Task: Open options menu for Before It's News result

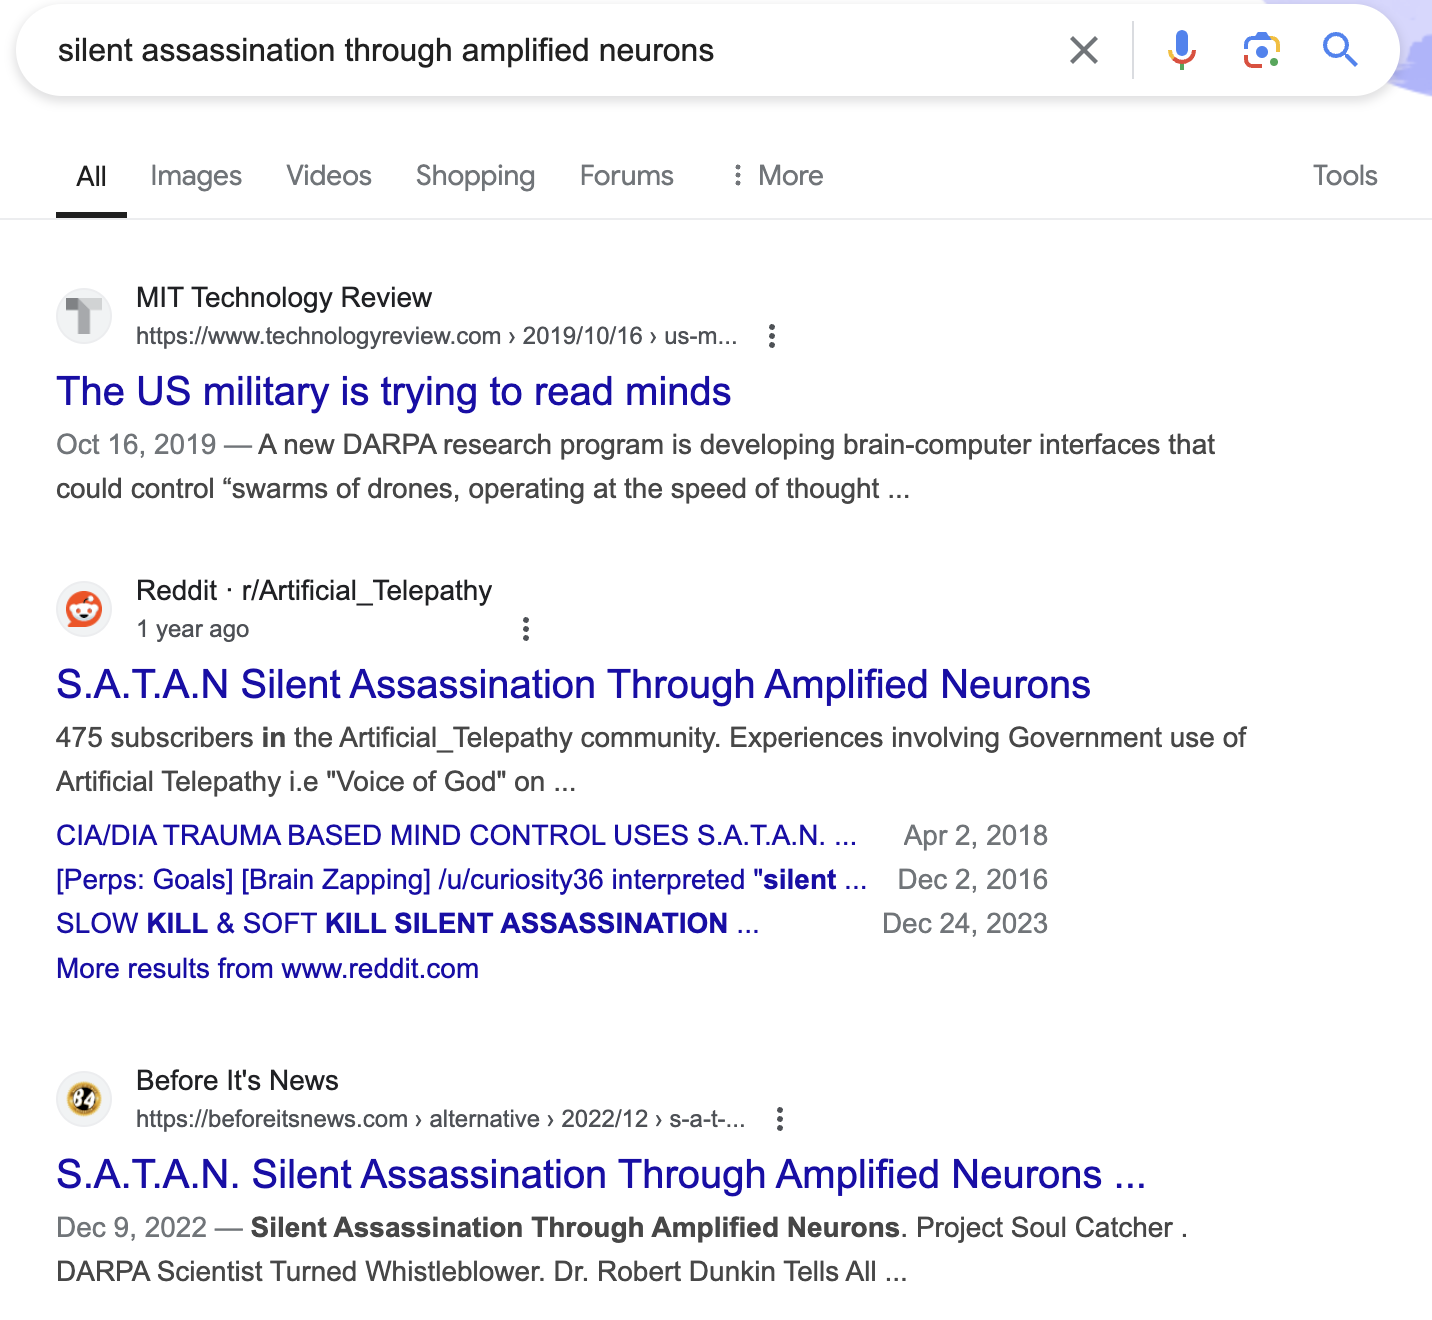Action: 780,1119
